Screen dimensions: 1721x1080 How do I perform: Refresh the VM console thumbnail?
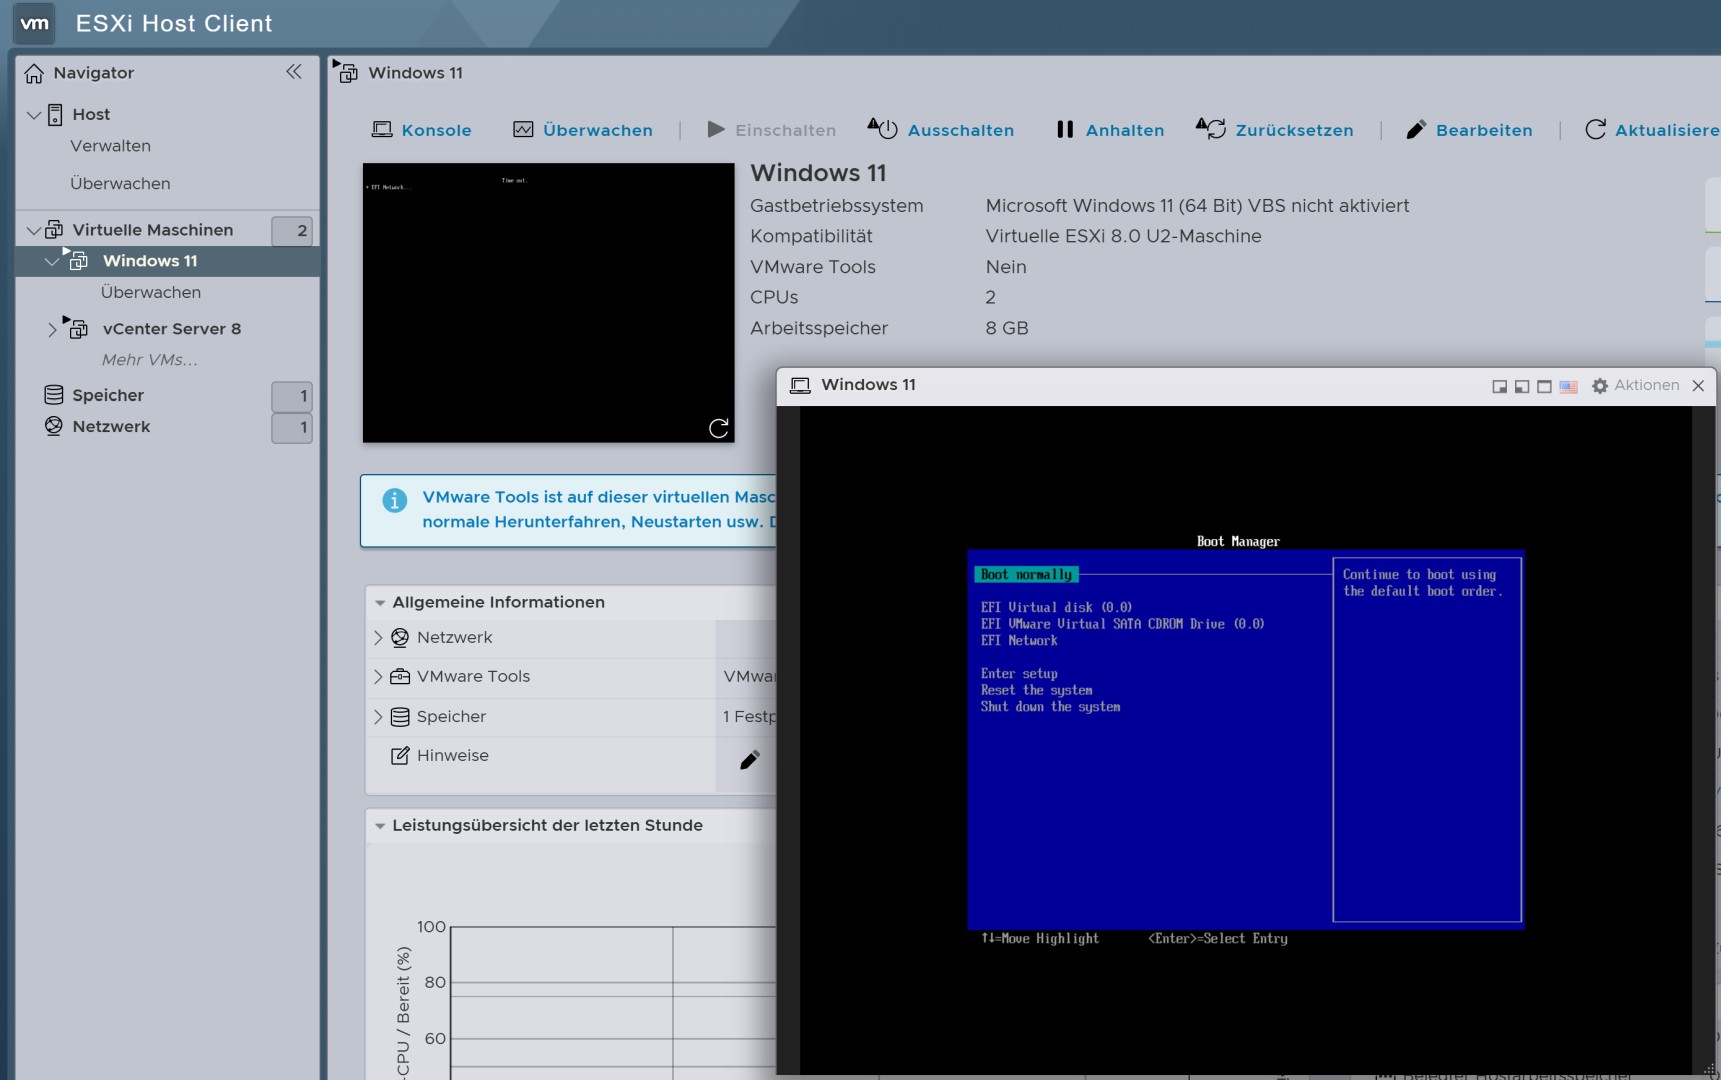tap(718, 428)
